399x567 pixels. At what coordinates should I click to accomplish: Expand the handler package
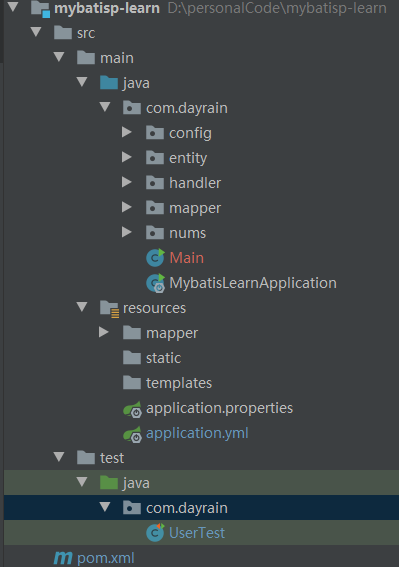[127, 182]
